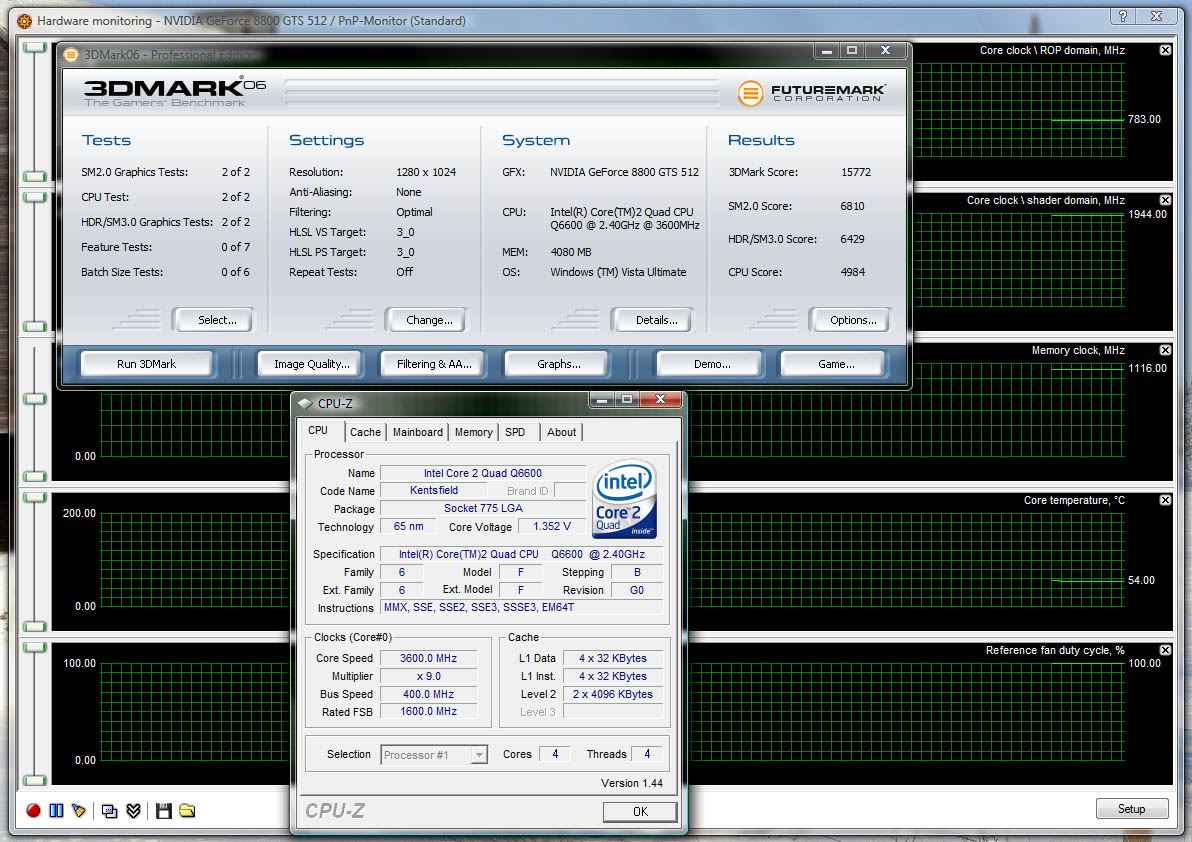Click the Image Quality... button
The width and height of the screenshot is (1192, 842).
pyautogui.click(x=312, y=364)
